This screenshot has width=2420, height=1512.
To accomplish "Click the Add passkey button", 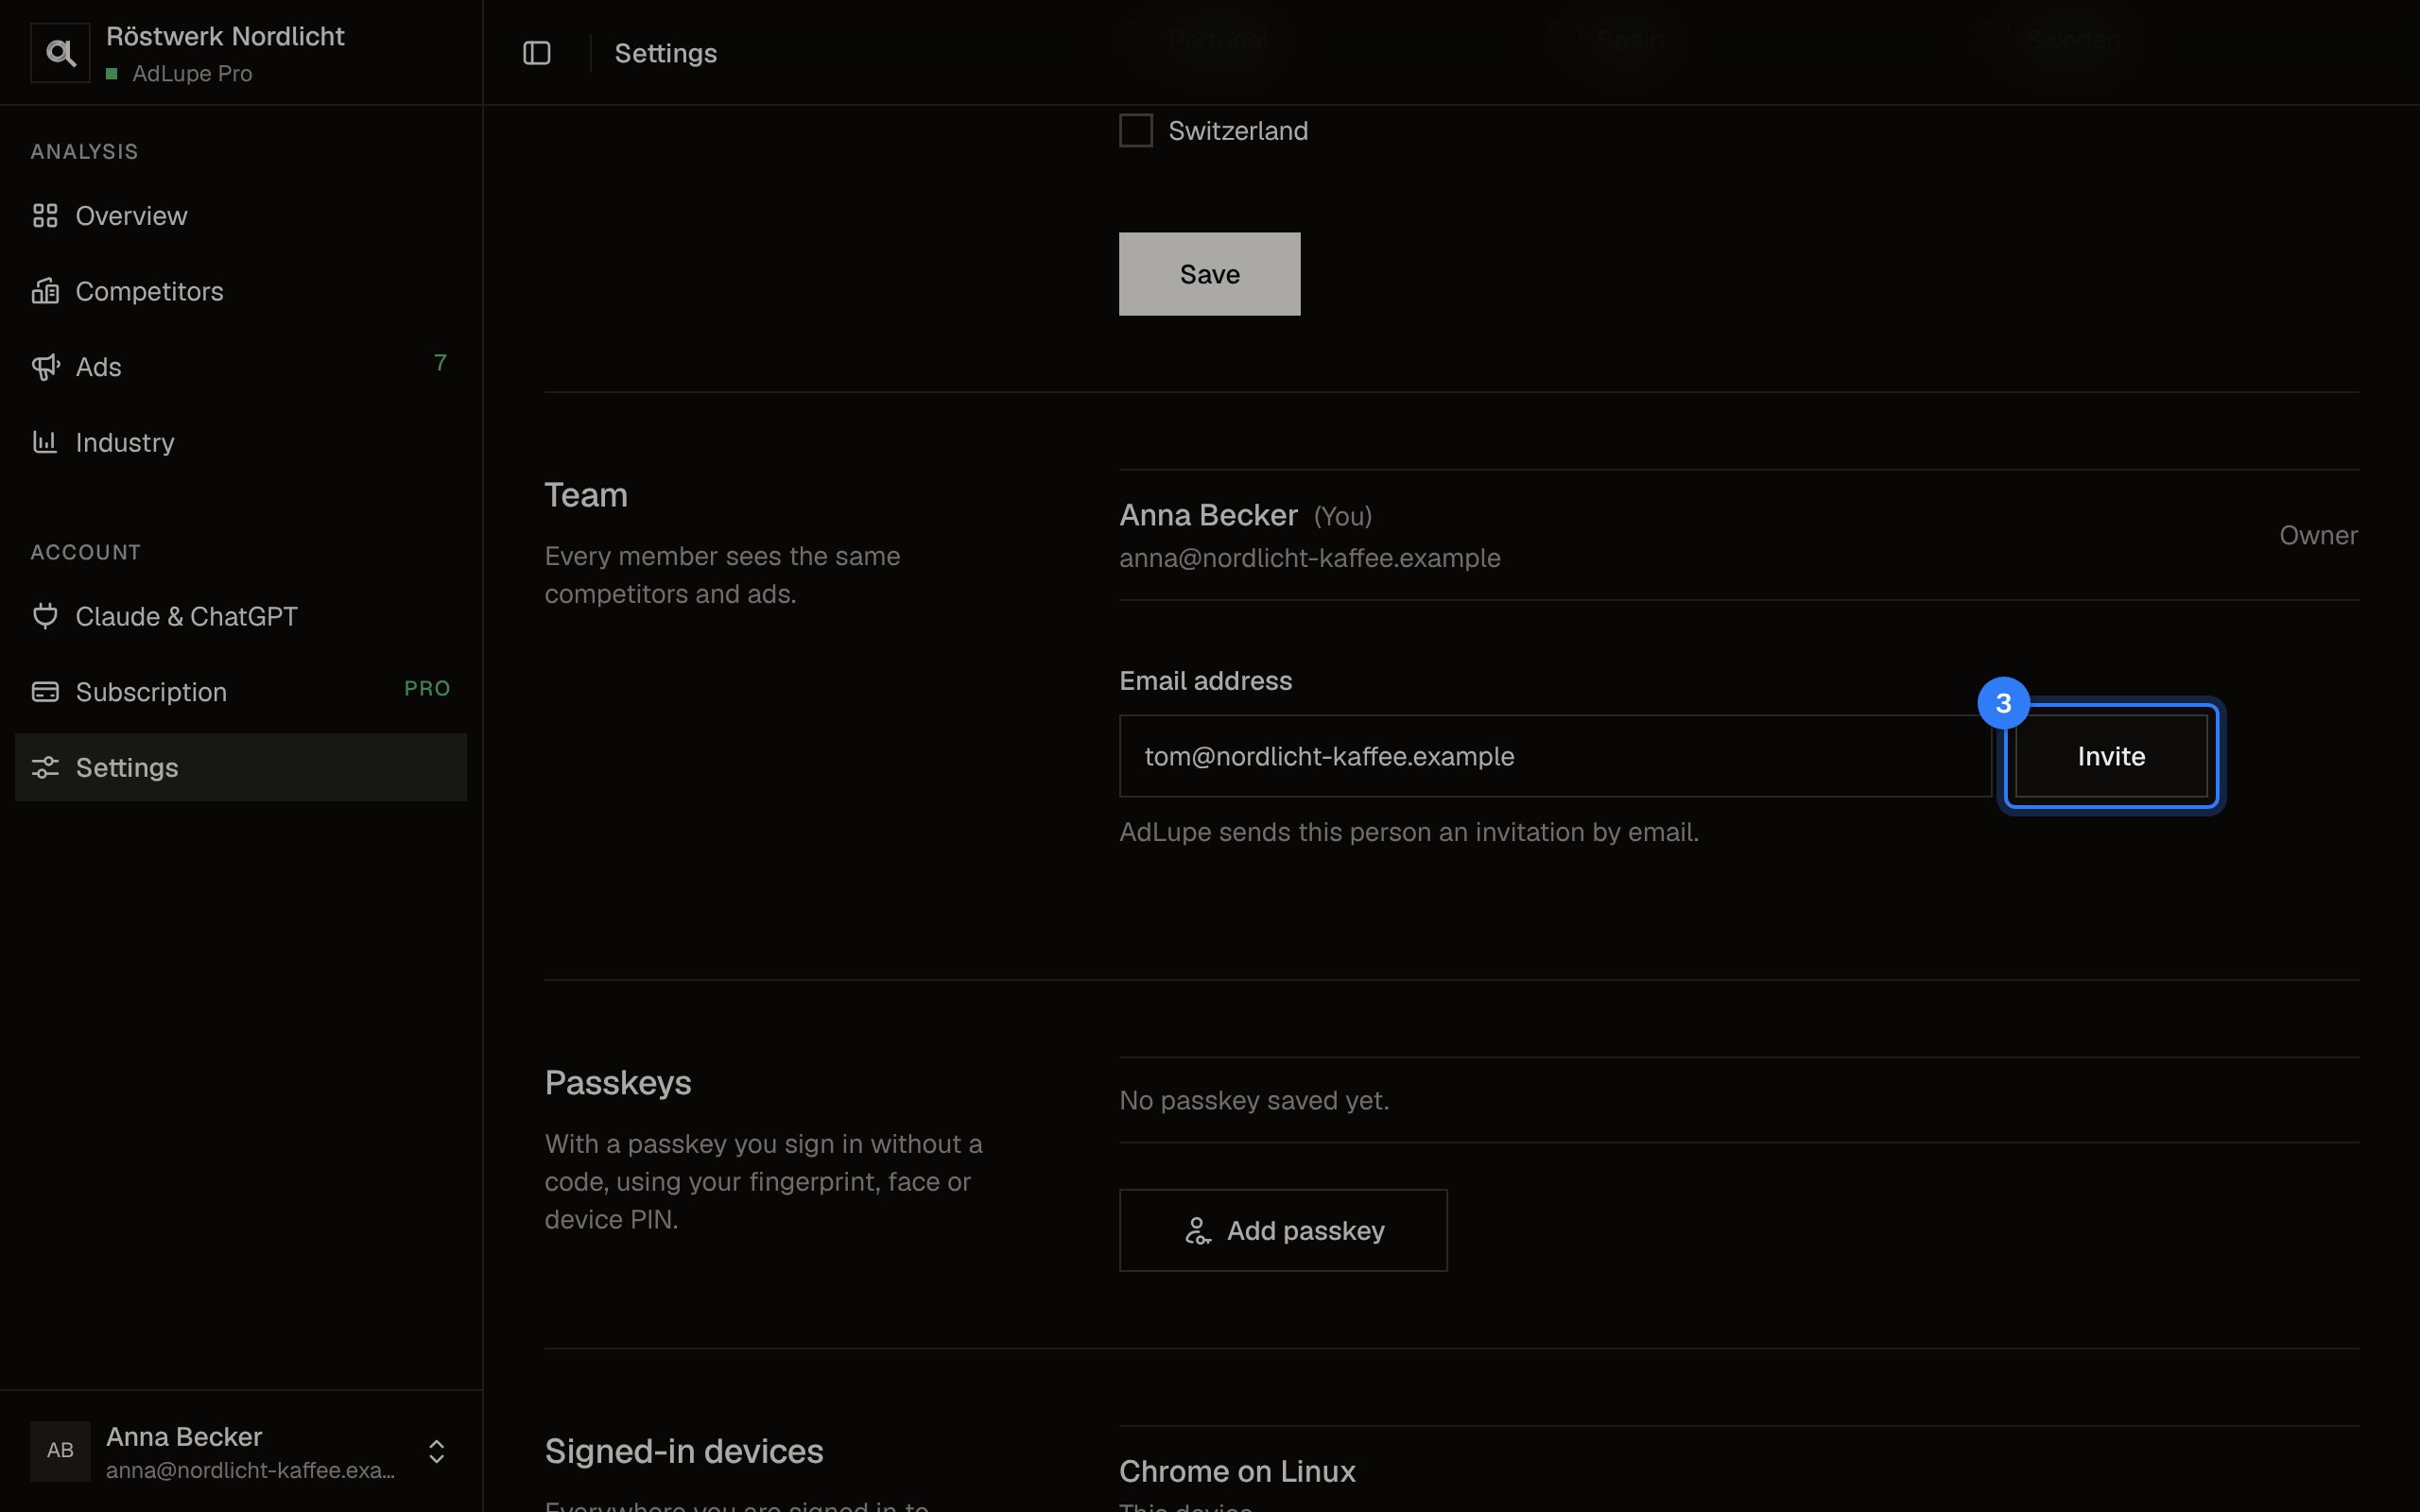I will (1283, 1231).
